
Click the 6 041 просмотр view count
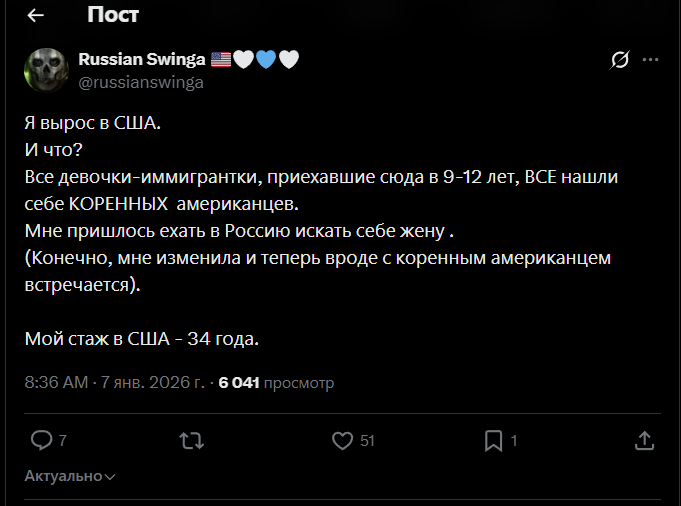276,382
